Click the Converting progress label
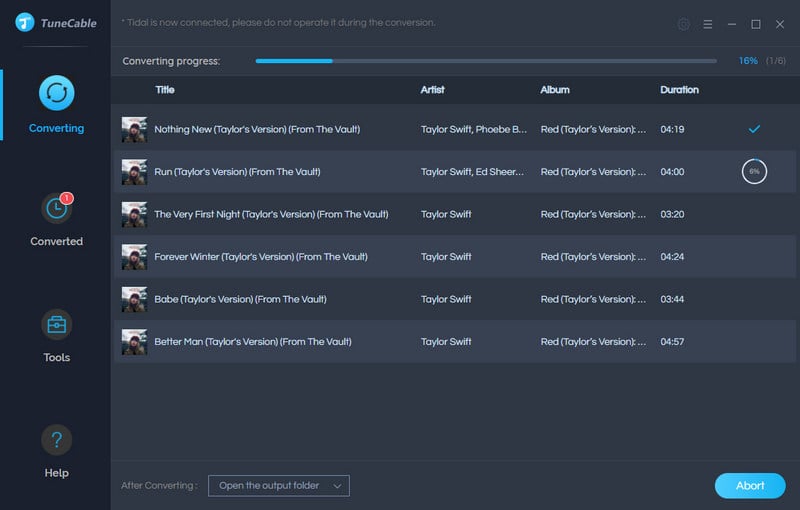 click(171, 61)
